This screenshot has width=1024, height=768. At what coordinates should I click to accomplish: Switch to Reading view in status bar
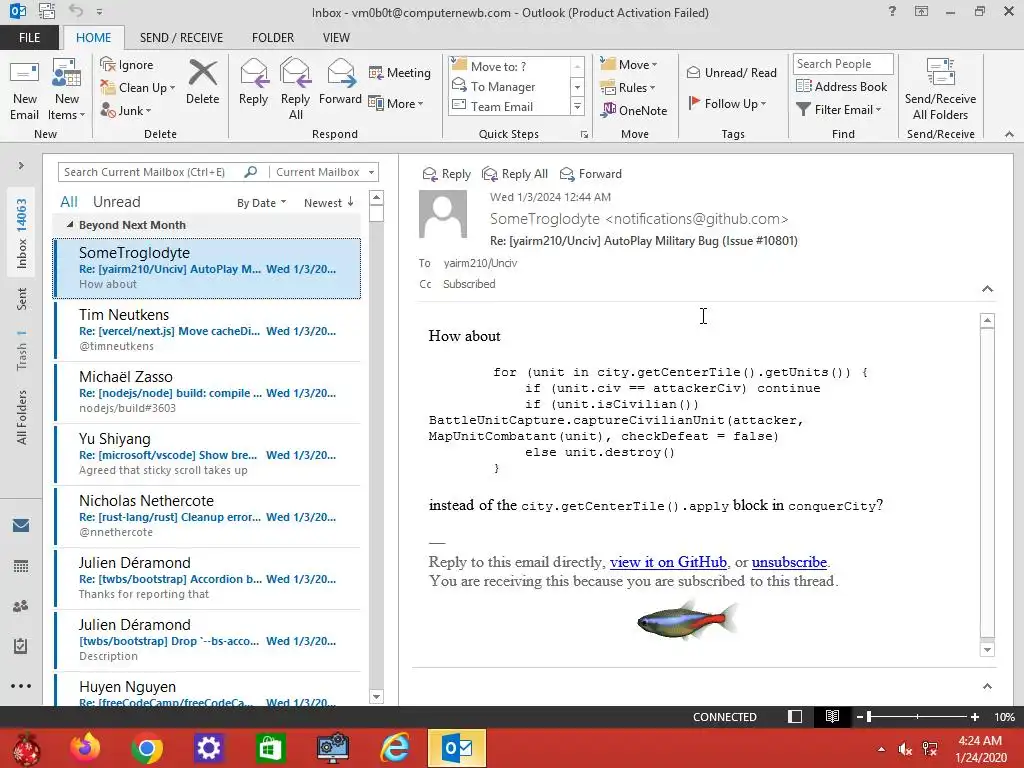[832, 716]
